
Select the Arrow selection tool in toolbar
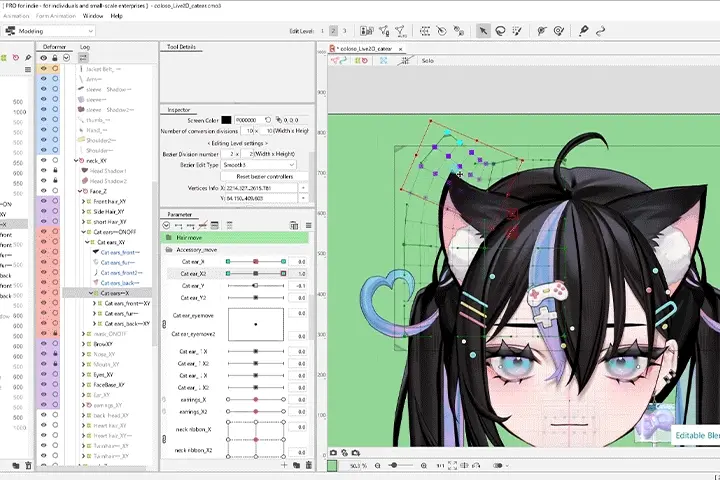click(x=483, y=31)
